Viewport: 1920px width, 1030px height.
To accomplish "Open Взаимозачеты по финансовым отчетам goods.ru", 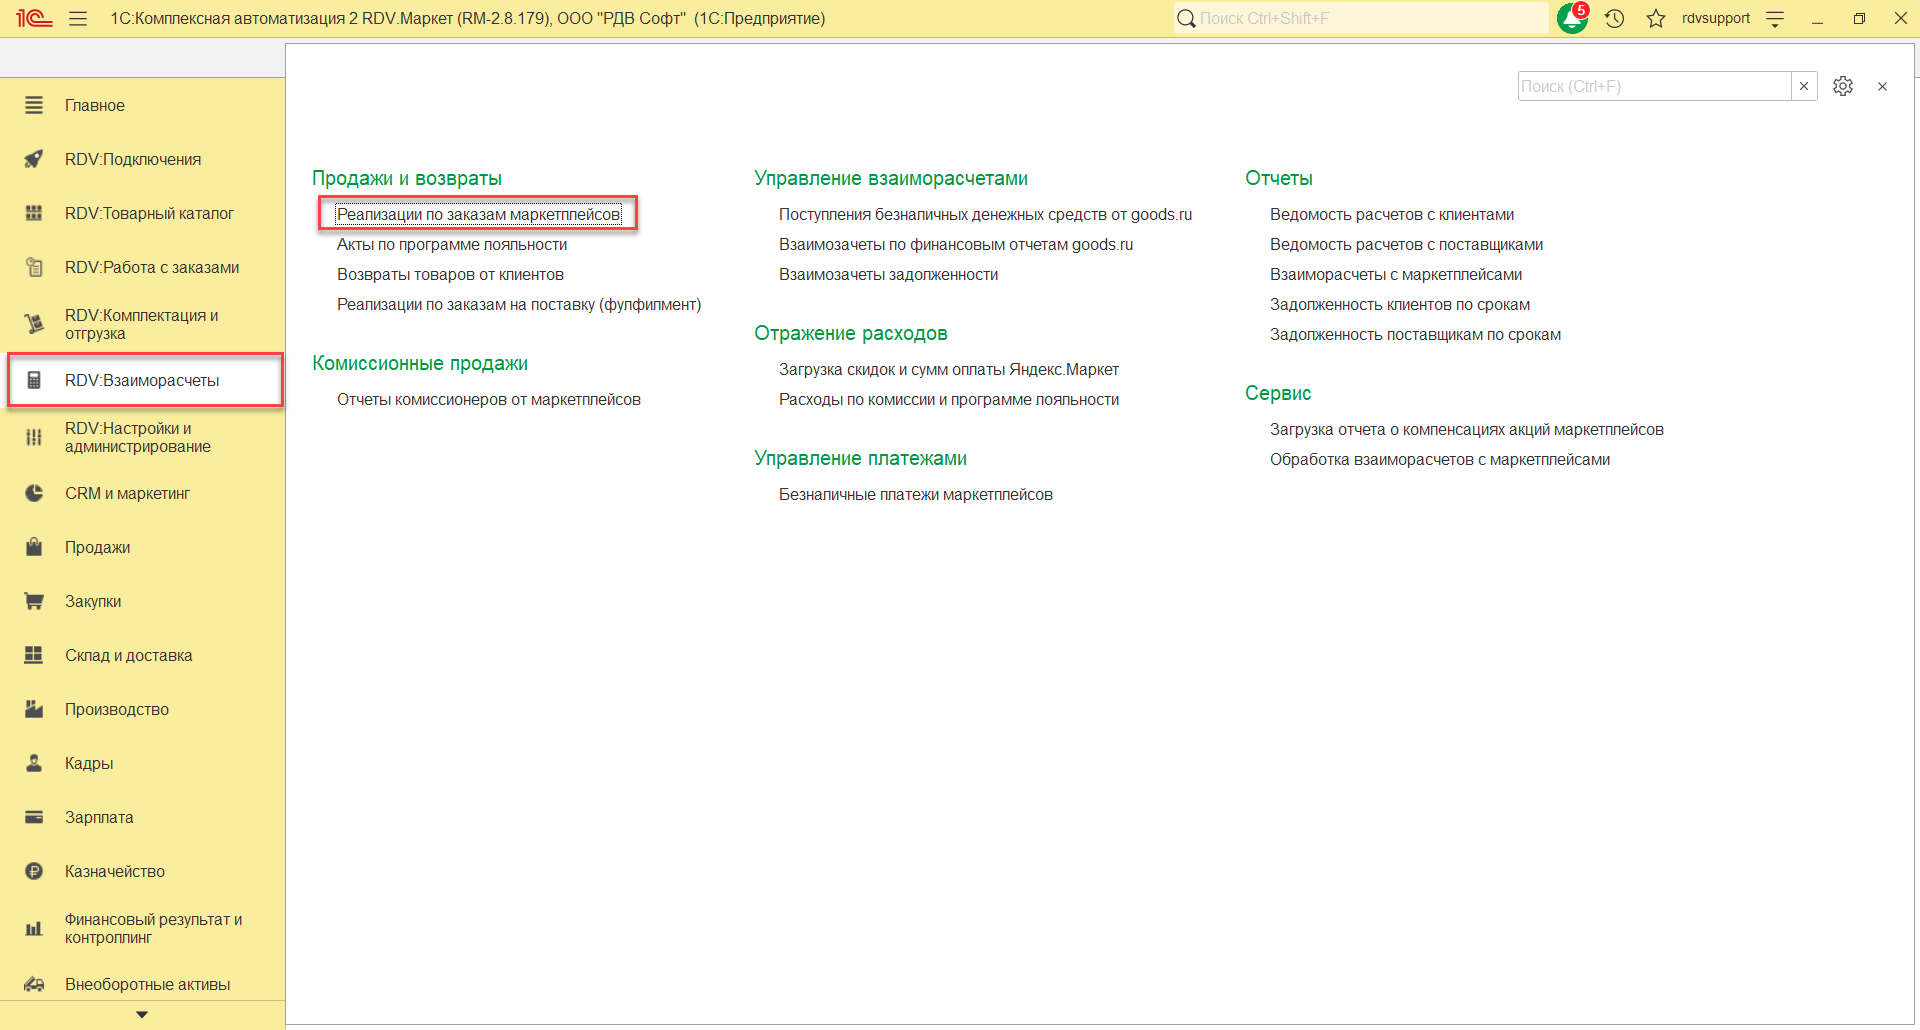I will click(956, 244).
